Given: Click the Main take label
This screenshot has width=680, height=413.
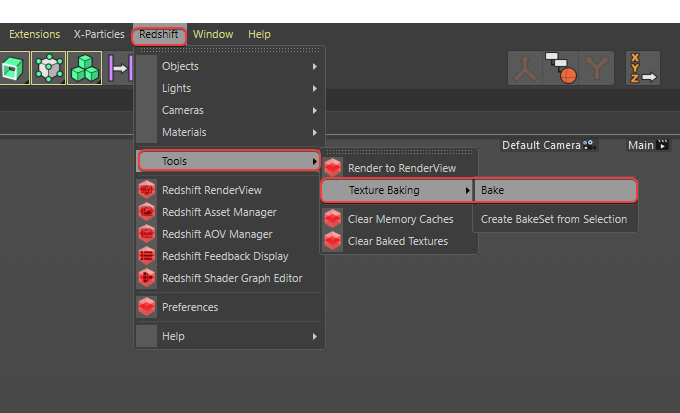Looking at the screenshot, I should coord(641,145).
